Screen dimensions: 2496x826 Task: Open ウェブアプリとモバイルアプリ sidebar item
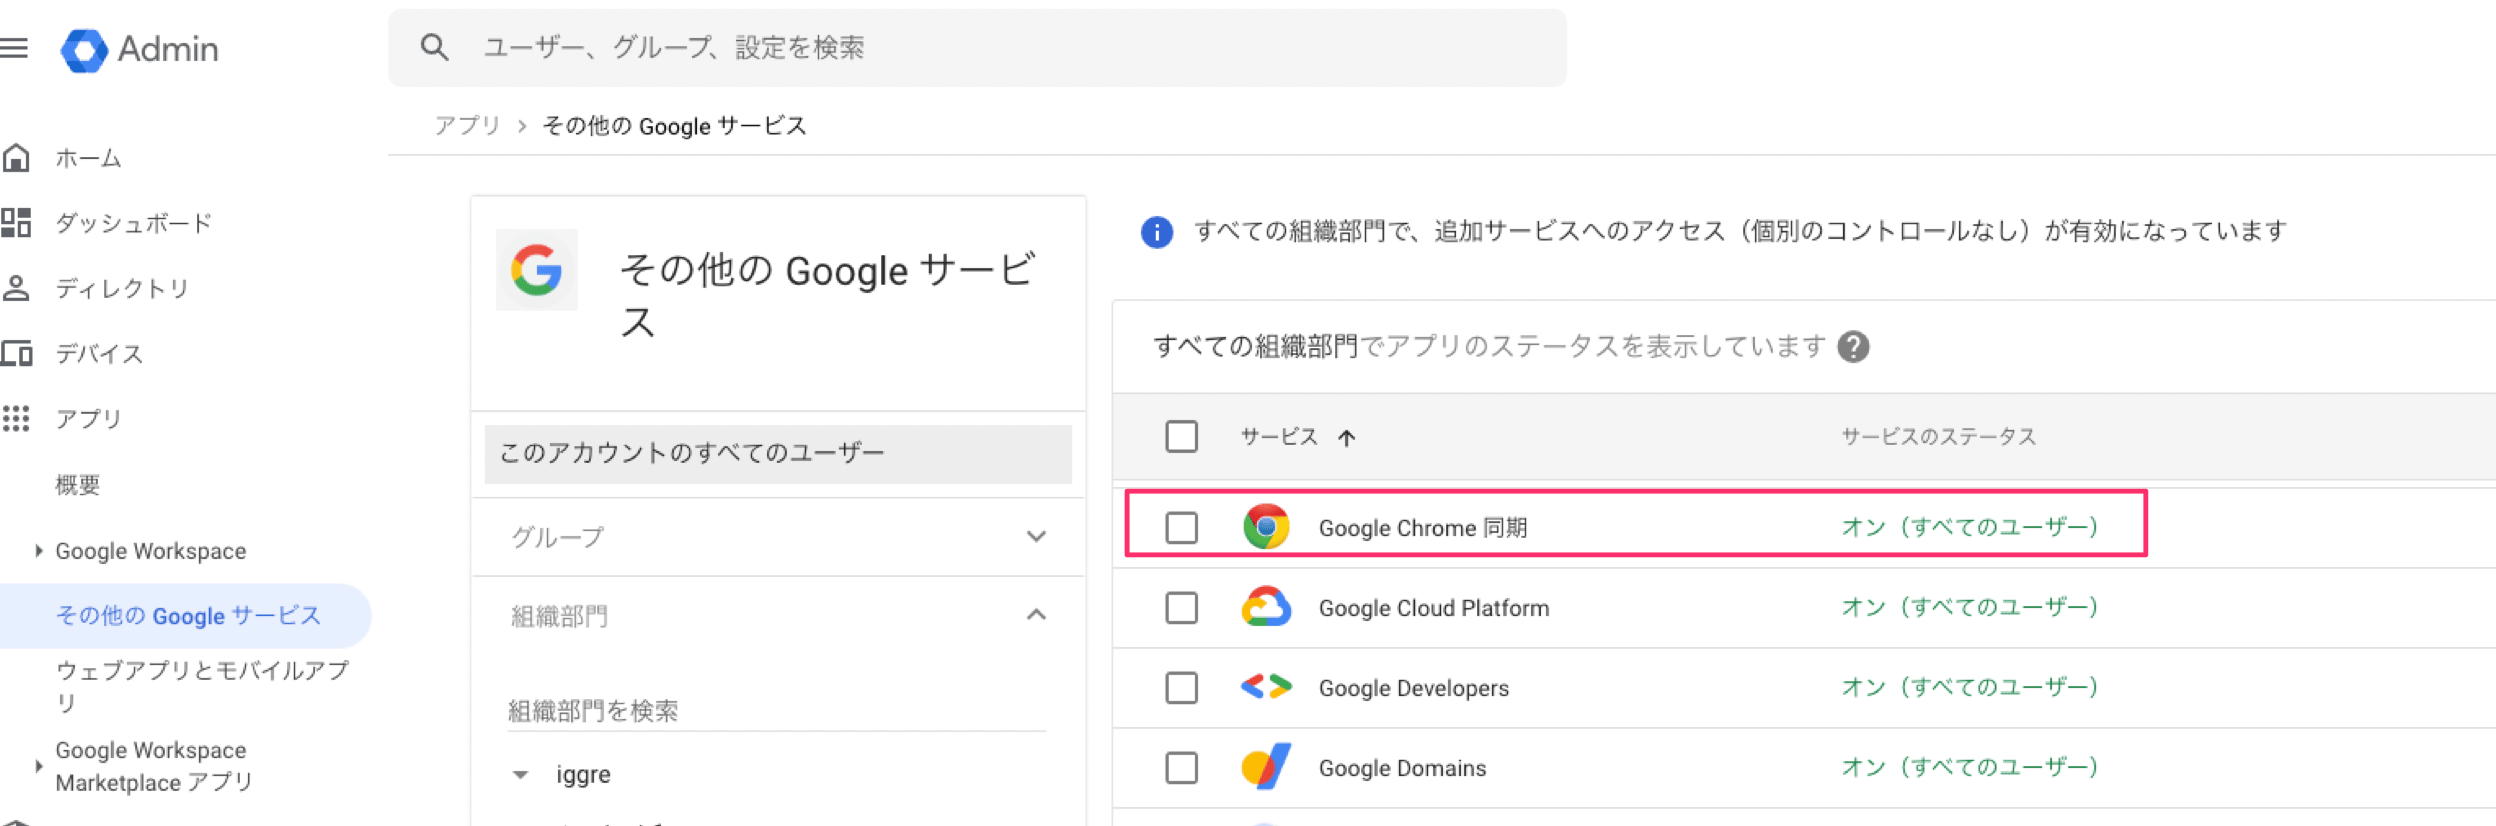[202, 686]
